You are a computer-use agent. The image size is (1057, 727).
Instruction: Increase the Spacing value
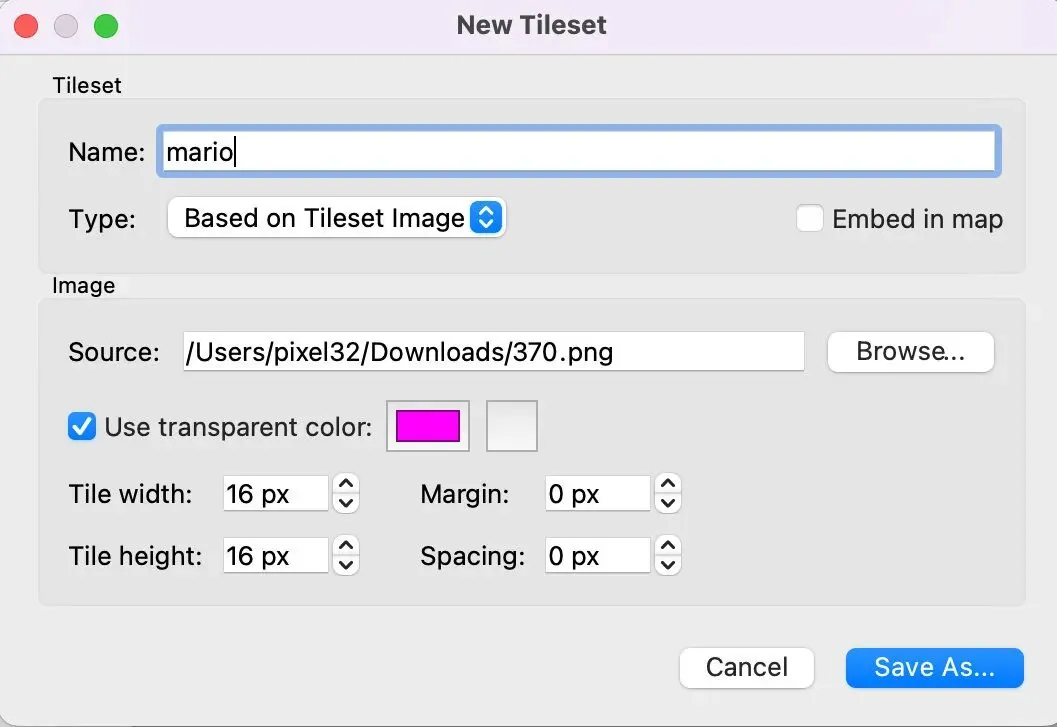[668, 546]
